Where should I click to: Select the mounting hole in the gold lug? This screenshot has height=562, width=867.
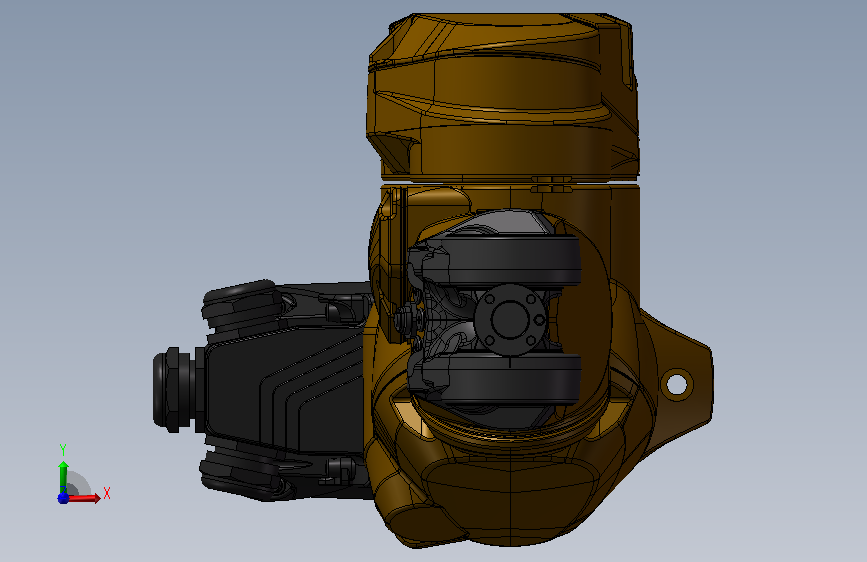point(676,383)
